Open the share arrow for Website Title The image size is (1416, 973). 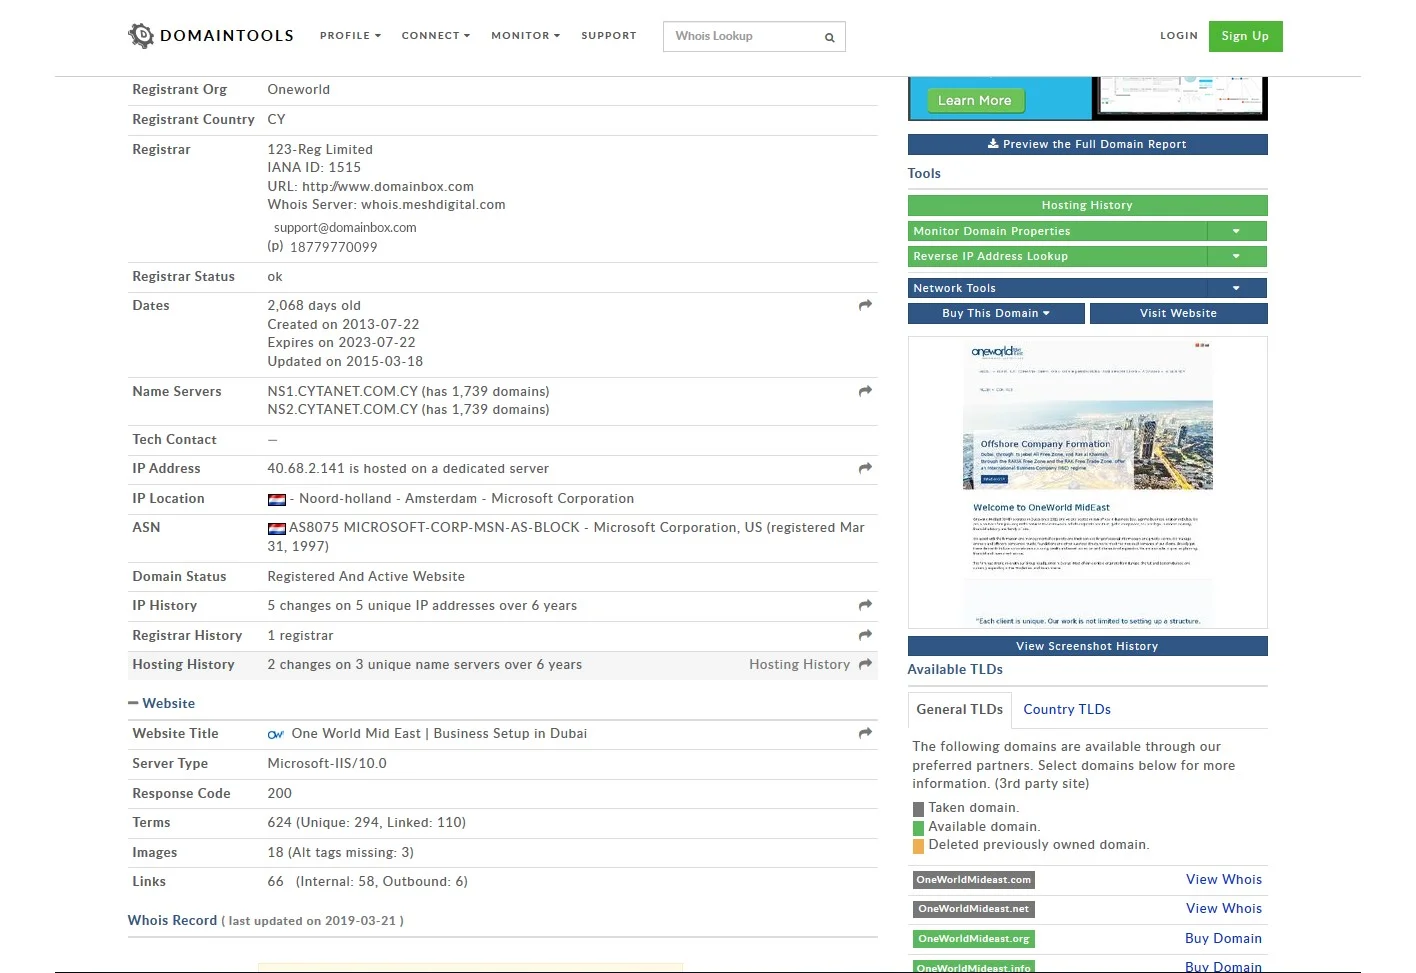click(x=865, y=733)
